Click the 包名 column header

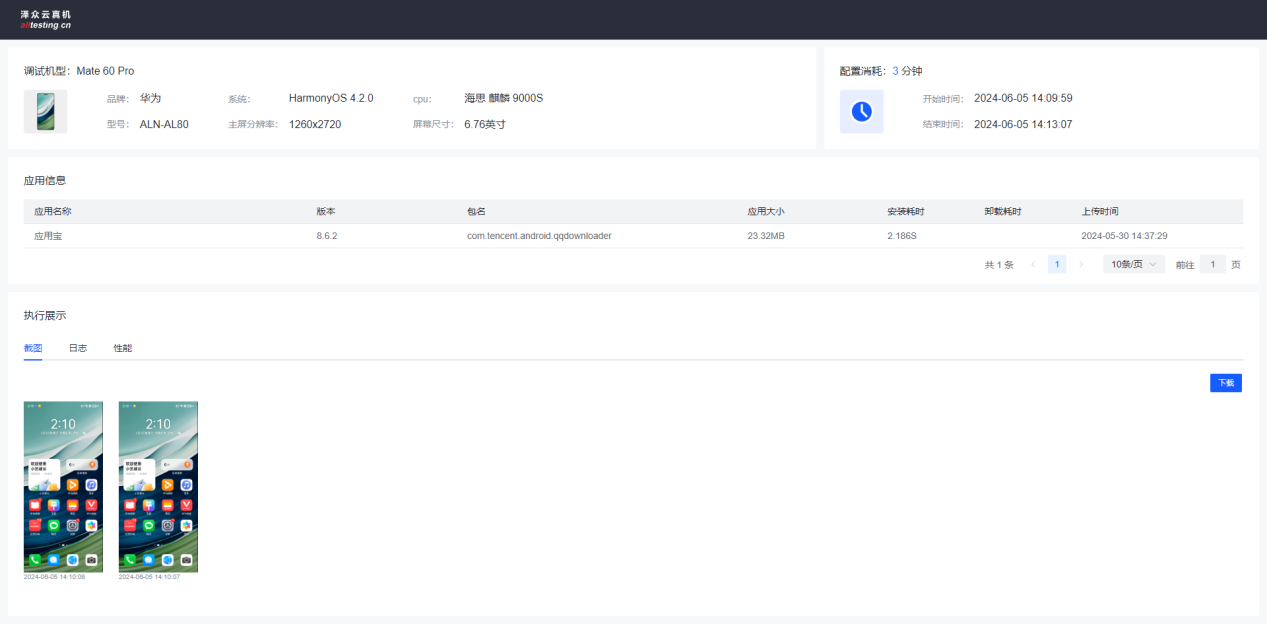pos(476,212)
